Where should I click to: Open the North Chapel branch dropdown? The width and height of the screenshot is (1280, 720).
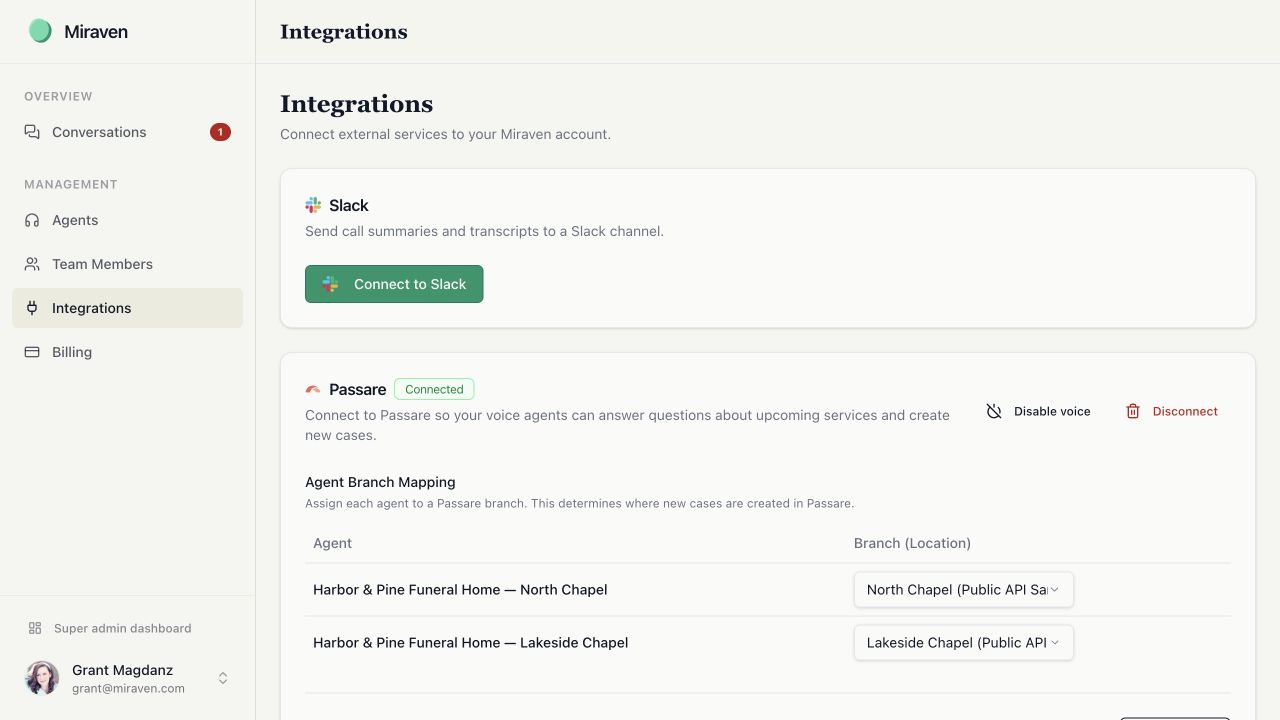(963, 590)
